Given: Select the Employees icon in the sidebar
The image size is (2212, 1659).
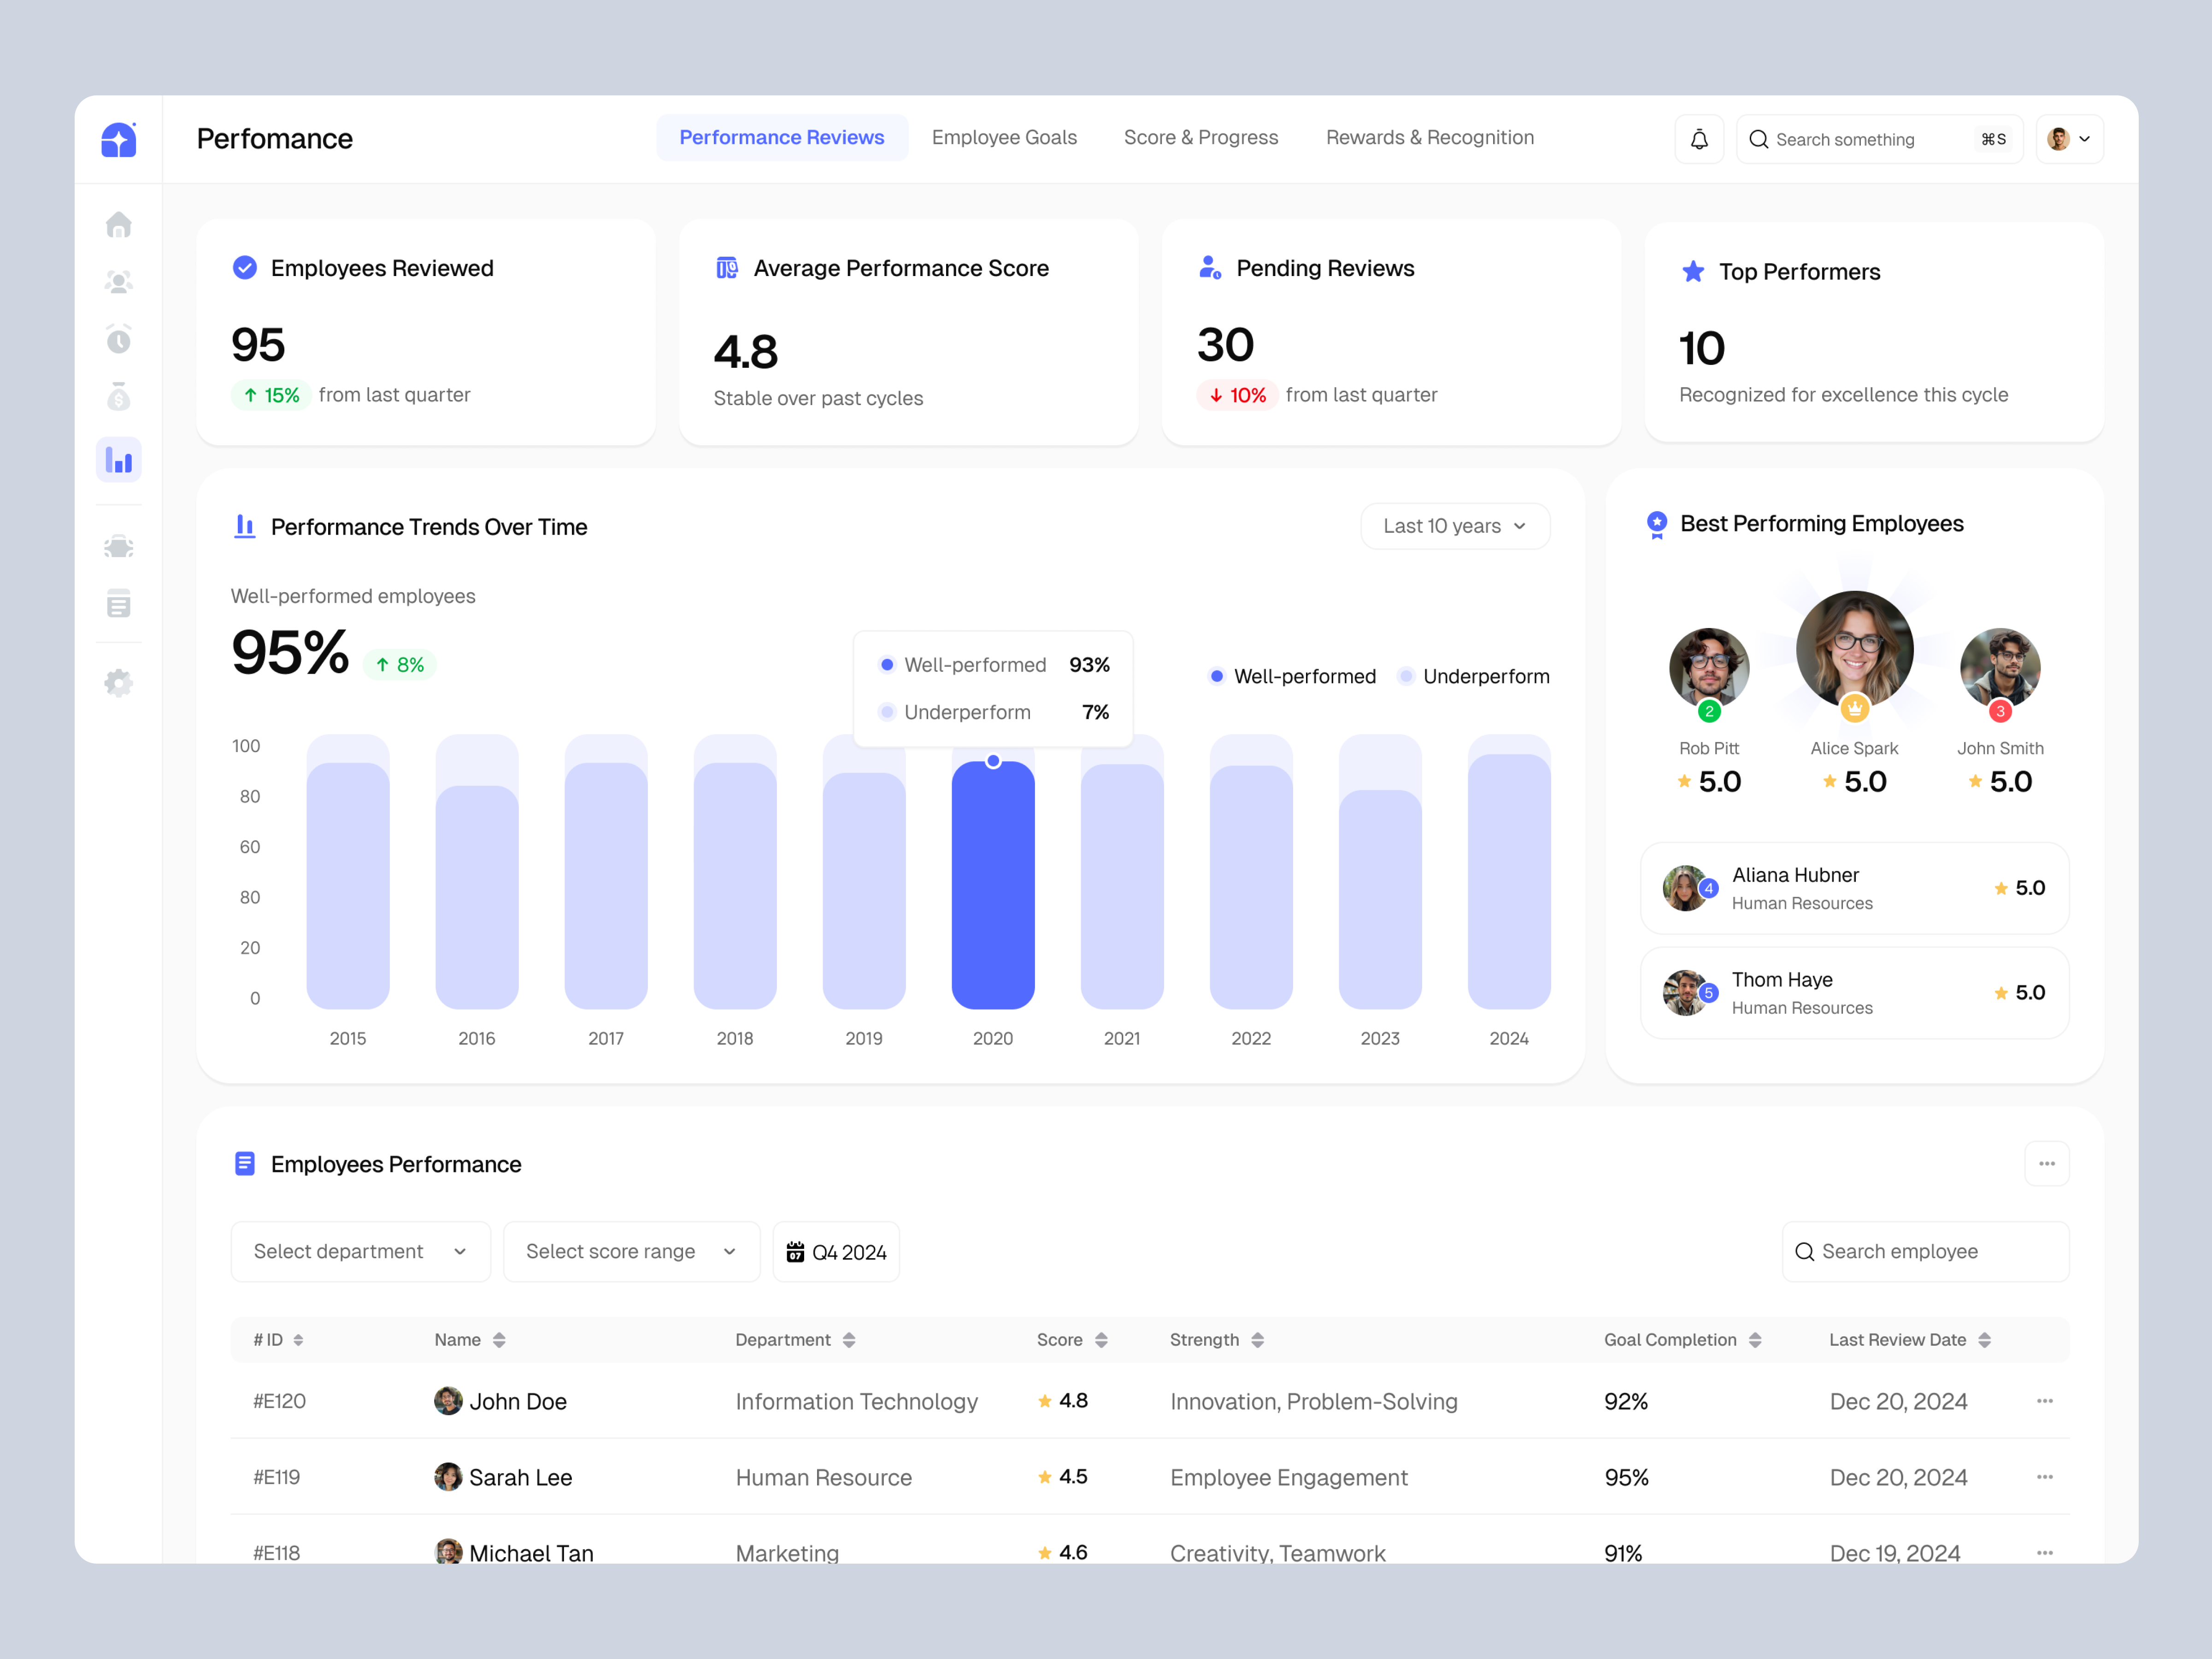Looking at the screenshot, I should [x=119, y=281].
